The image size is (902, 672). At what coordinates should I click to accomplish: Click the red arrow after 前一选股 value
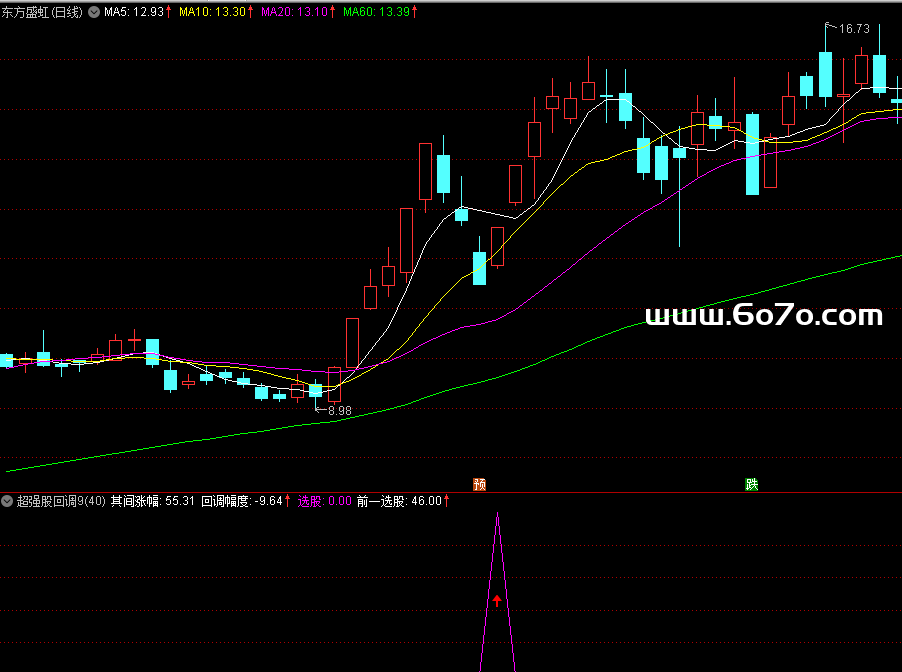pos(446,501)
